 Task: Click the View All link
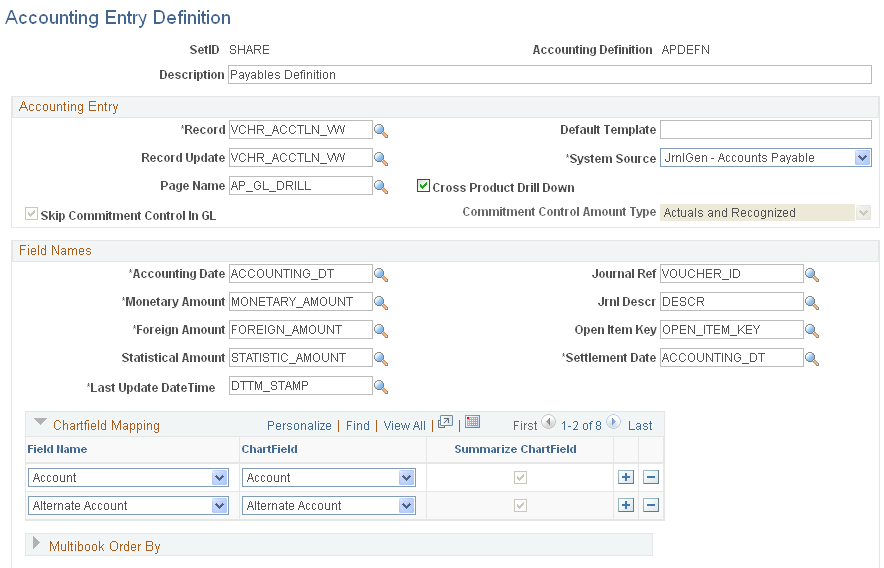coord(405,426)
